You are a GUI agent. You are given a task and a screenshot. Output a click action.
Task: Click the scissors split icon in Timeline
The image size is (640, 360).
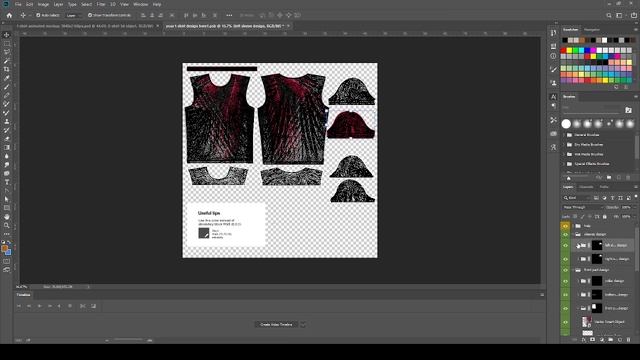click(83, 306)
